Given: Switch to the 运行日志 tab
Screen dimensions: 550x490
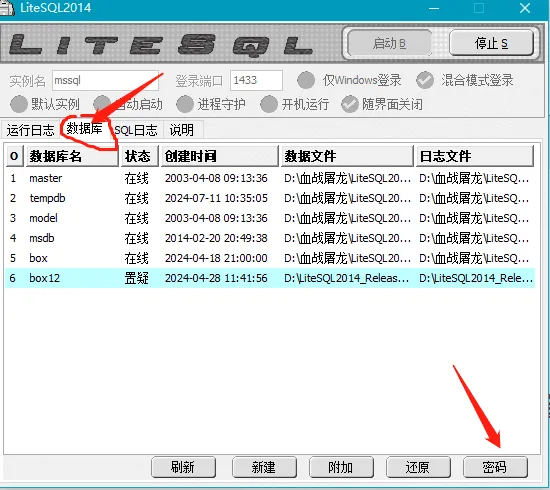Looking at the screenshot, I should point(30,130).
